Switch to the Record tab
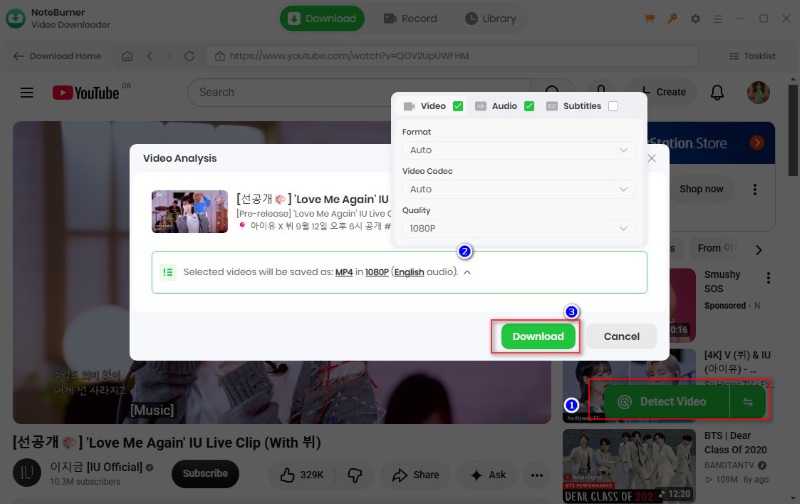The width and height of the screenshot is (800, 504). coord(411,18)
